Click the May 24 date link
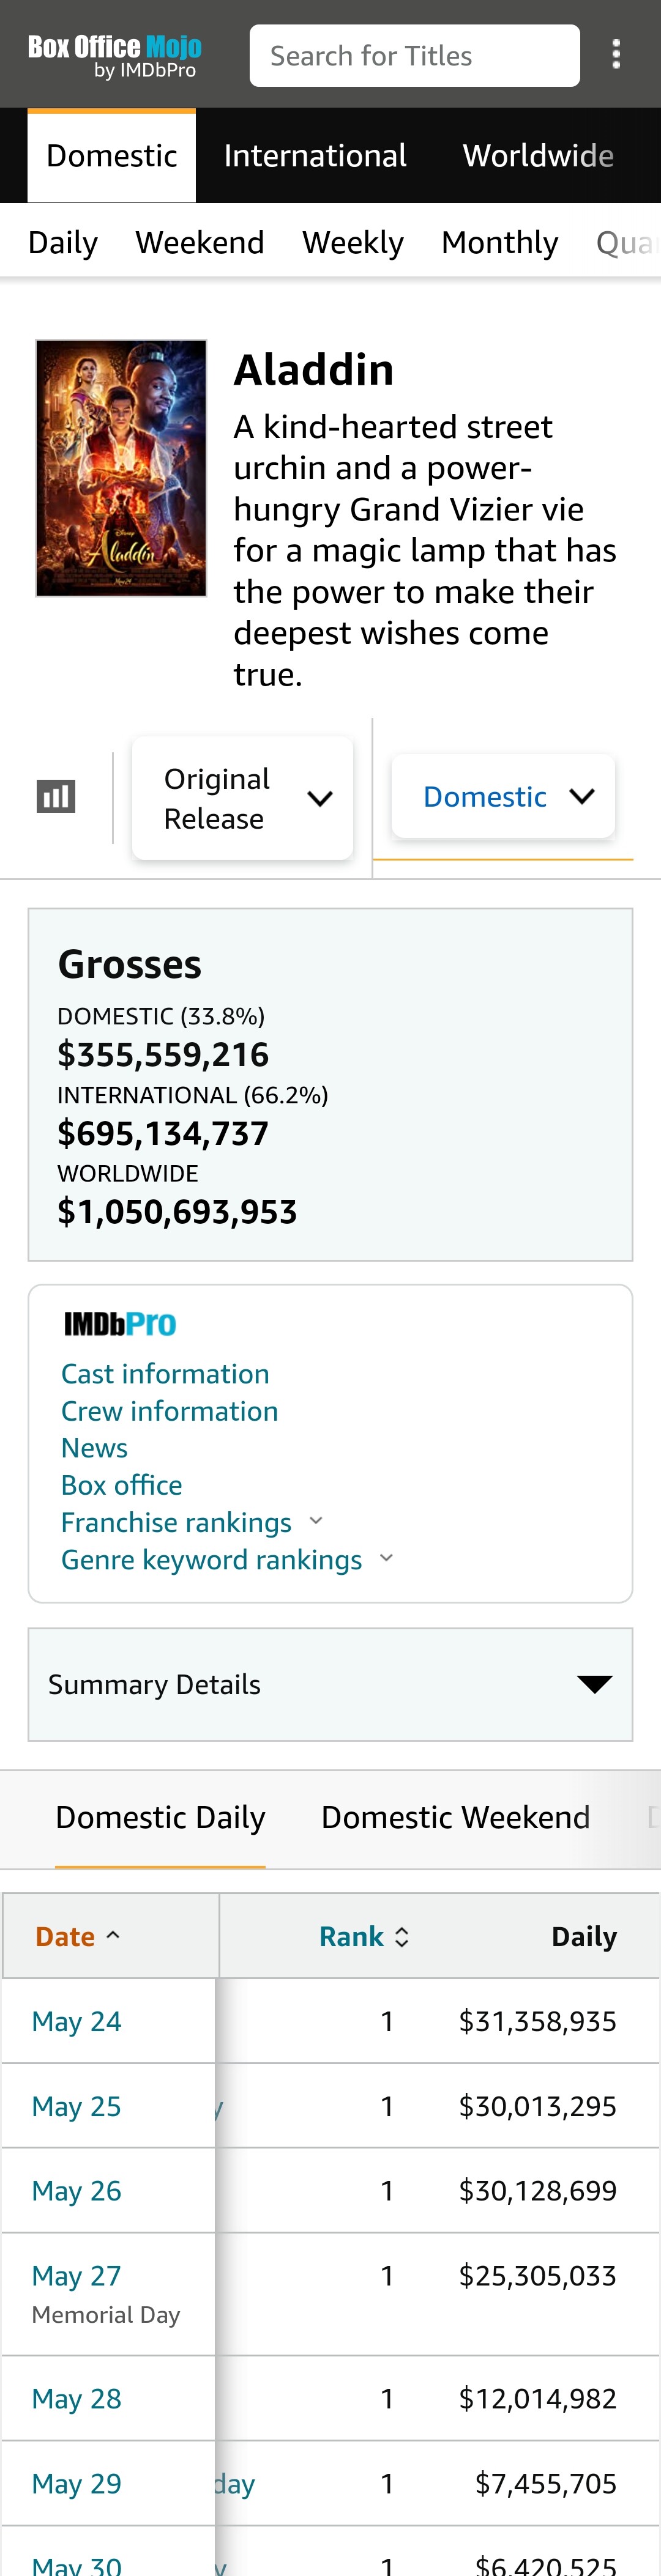661x2576 pixels. point(76,2021)
